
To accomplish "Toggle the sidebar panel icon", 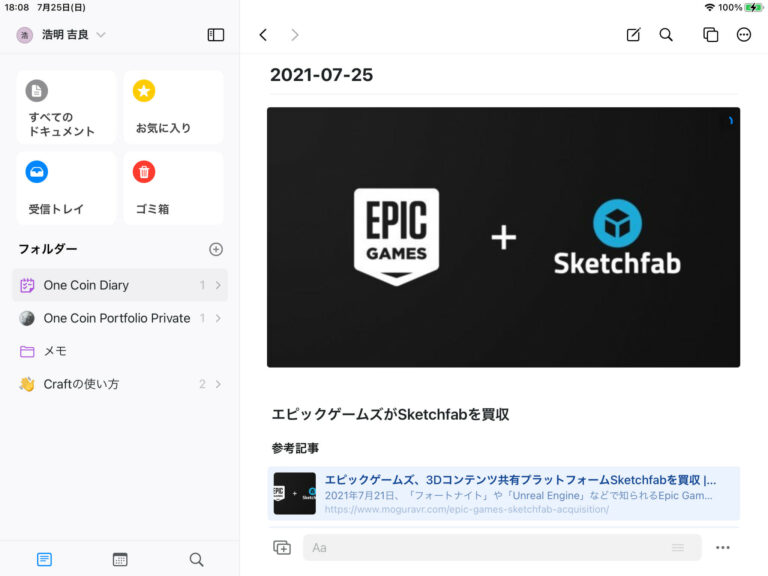I will (216, 35).
